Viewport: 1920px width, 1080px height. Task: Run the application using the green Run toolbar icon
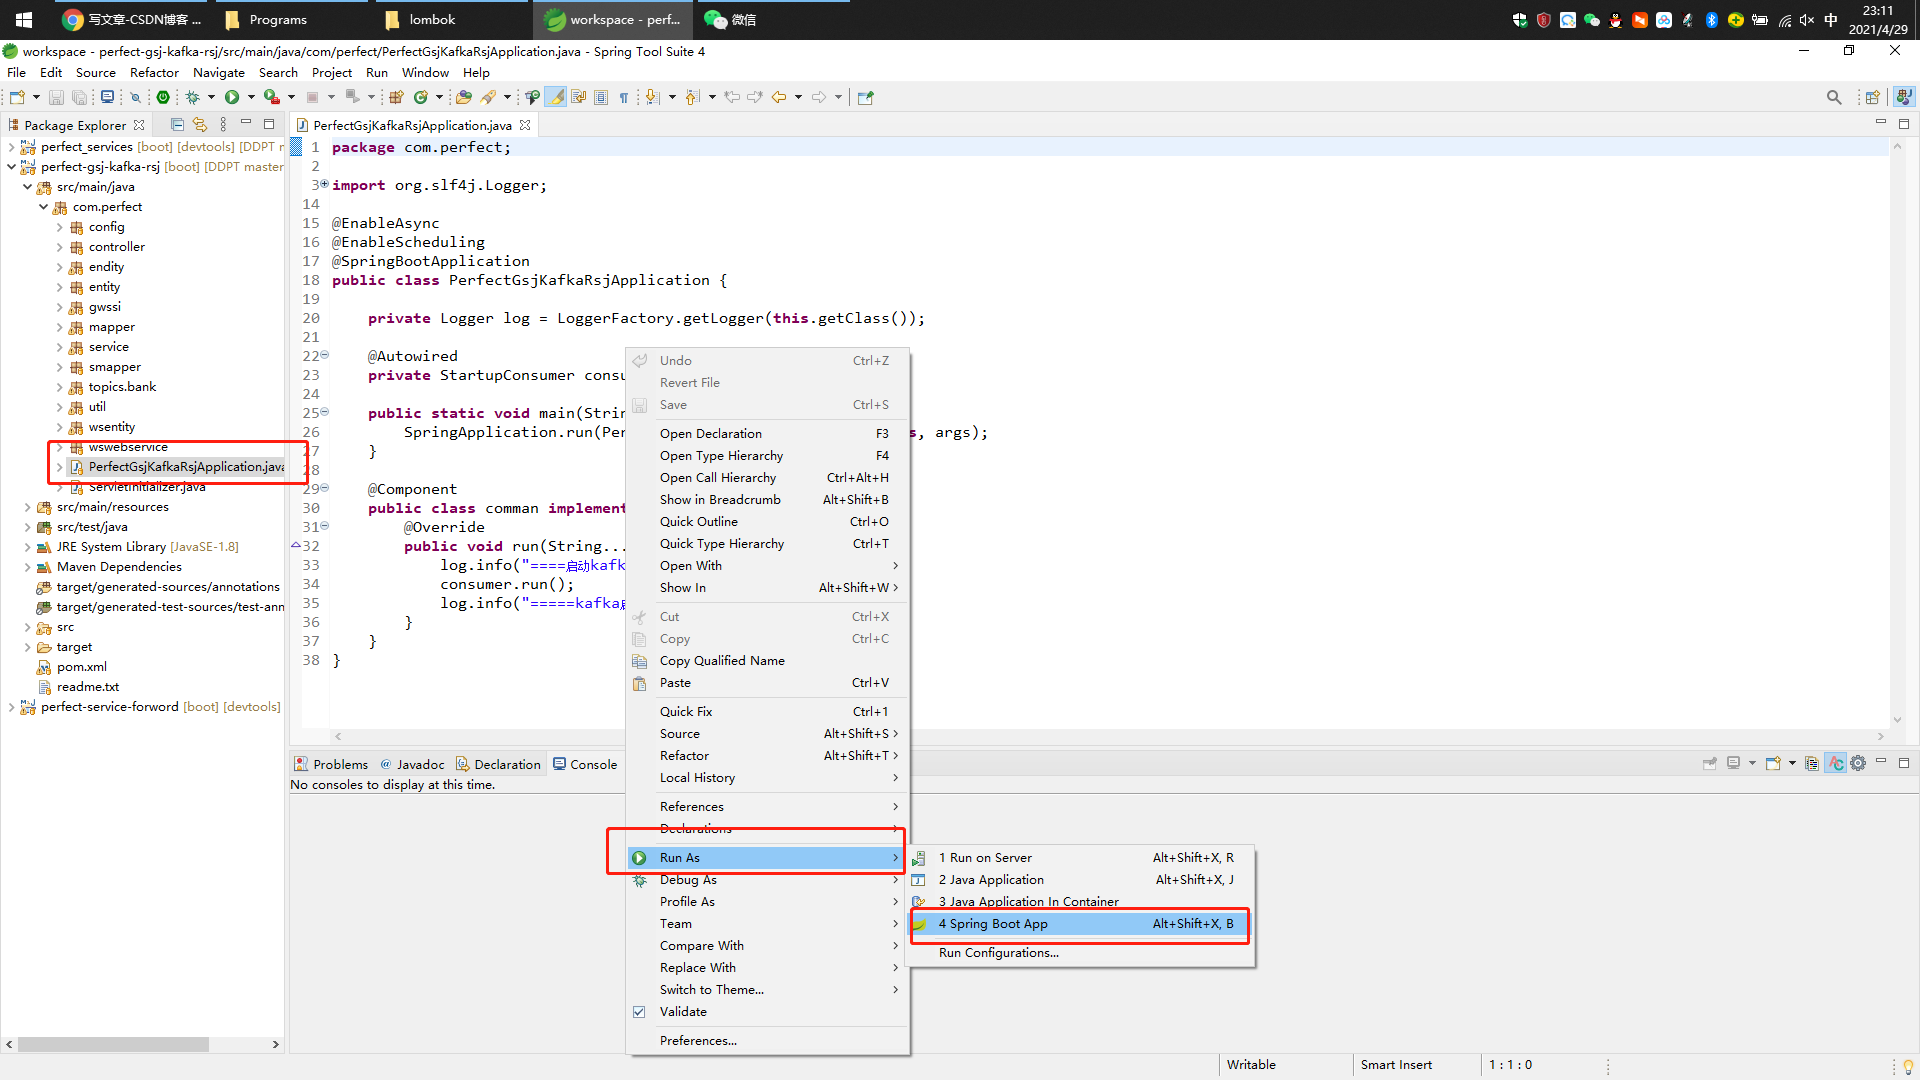coord(233,96)
